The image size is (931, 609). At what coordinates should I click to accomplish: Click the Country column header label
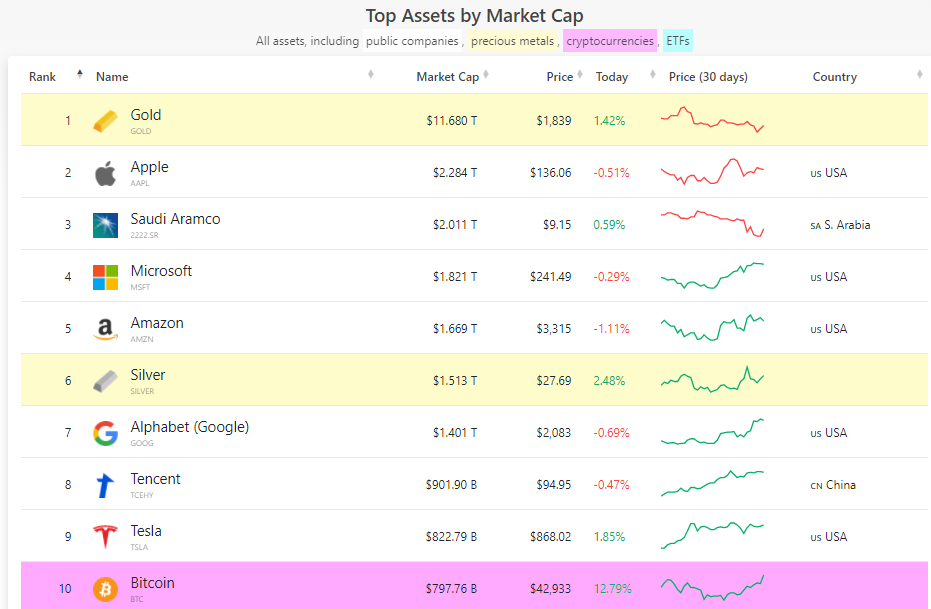click(835, 77)
